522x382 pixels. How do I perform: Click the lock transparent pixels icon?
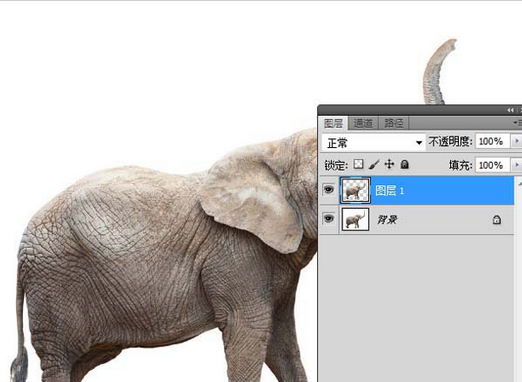[358, 164]
